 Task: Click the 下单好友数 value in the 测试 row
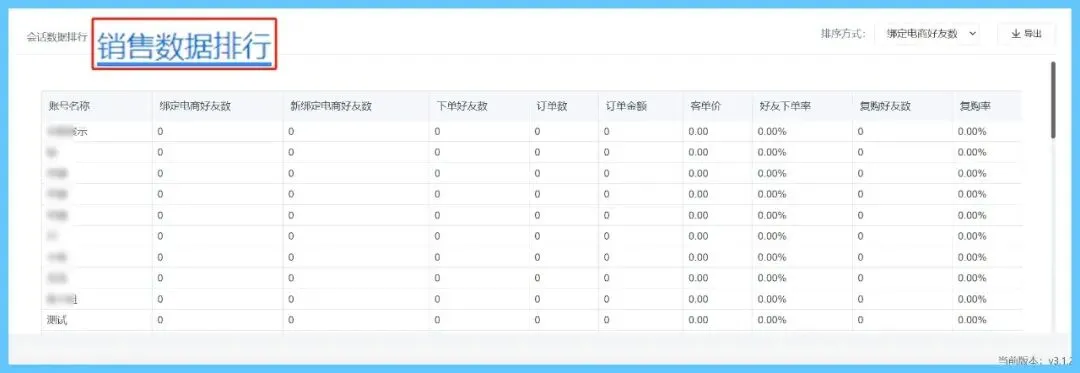coord(437,320)
